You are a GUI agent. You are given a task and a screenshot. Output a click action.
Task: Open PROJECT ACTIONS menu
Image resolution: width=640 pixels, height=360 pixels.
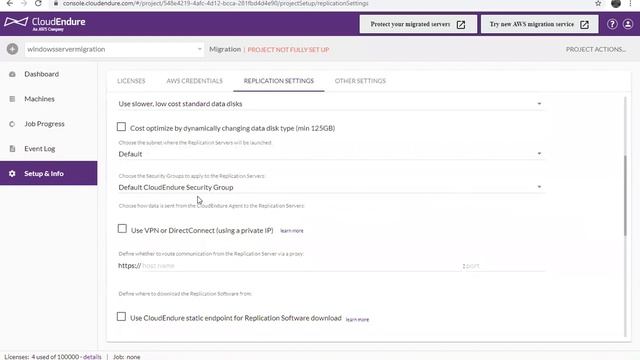point(596,49)
